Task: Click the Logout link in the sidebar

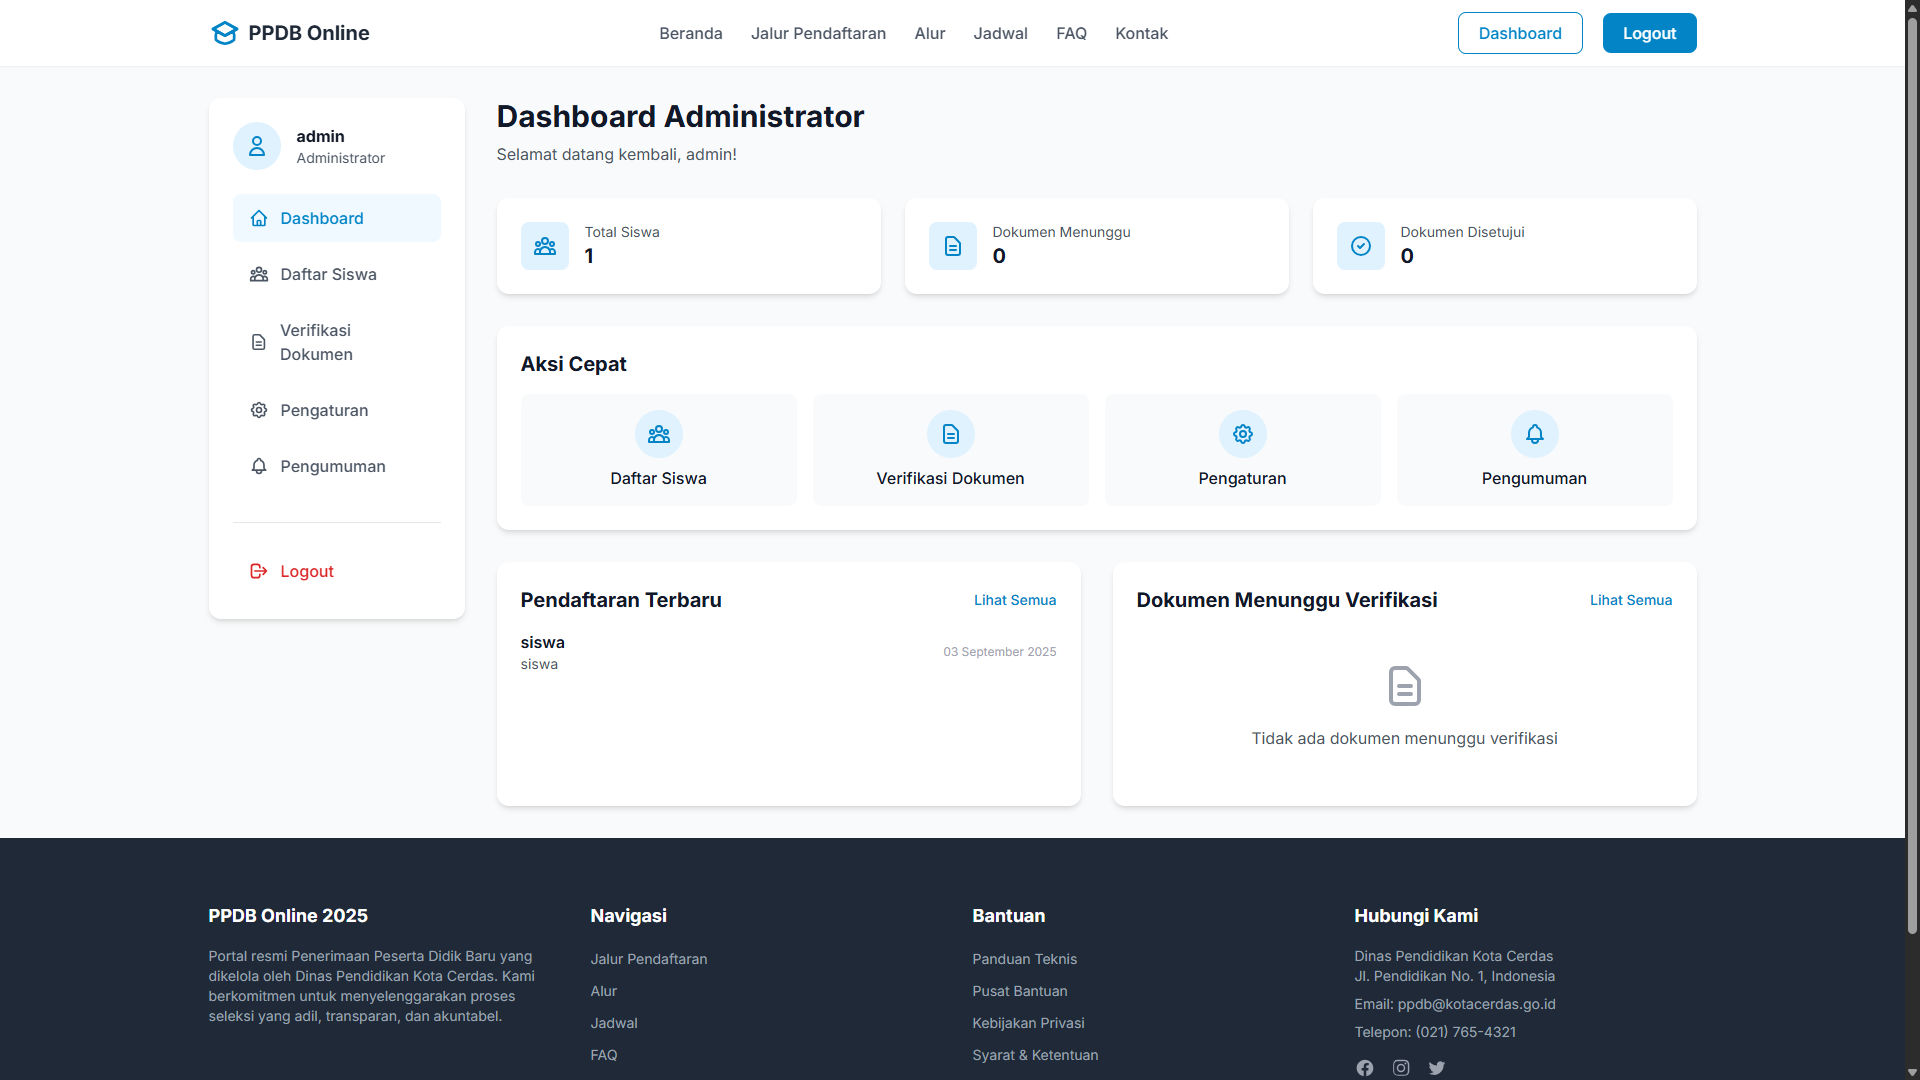Action: 306,571
